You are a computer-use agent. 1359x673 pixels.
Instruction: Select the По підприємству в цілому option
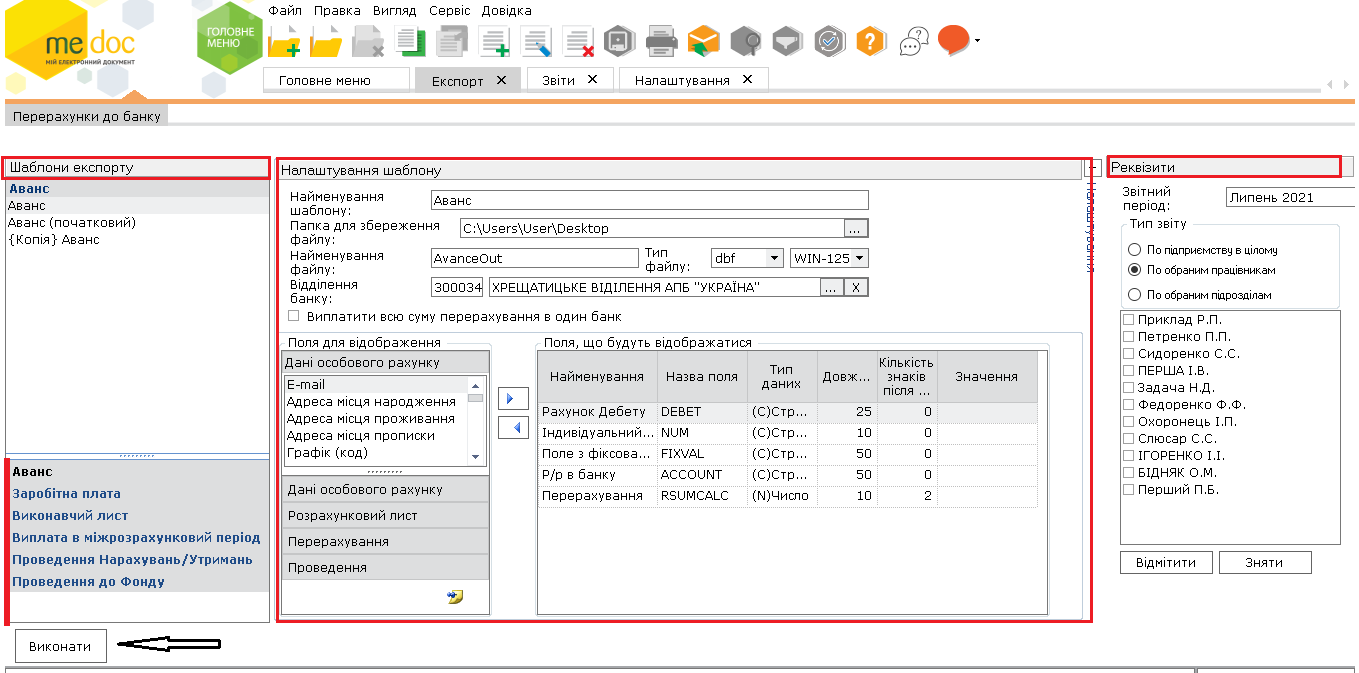point(1134,250)
